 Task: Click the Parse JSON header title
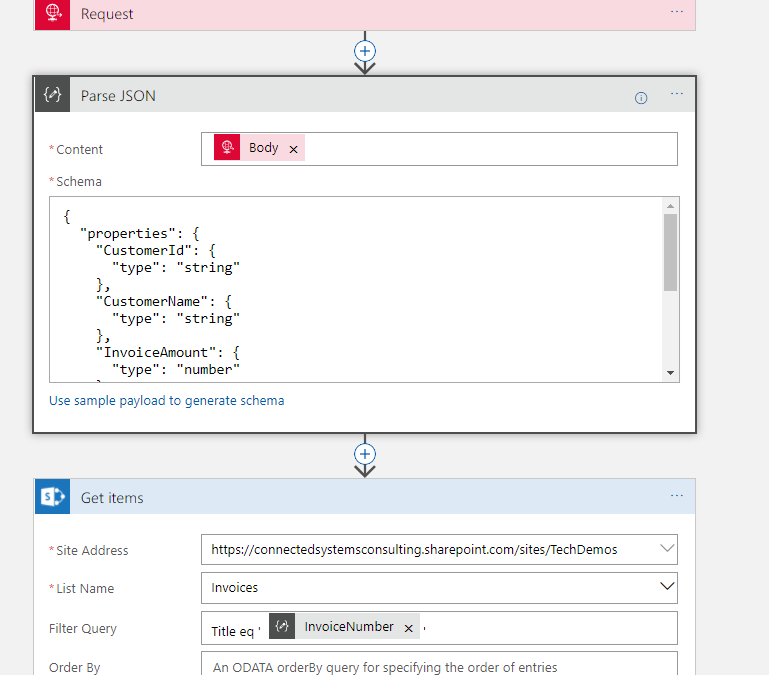[x=118, y=96]
